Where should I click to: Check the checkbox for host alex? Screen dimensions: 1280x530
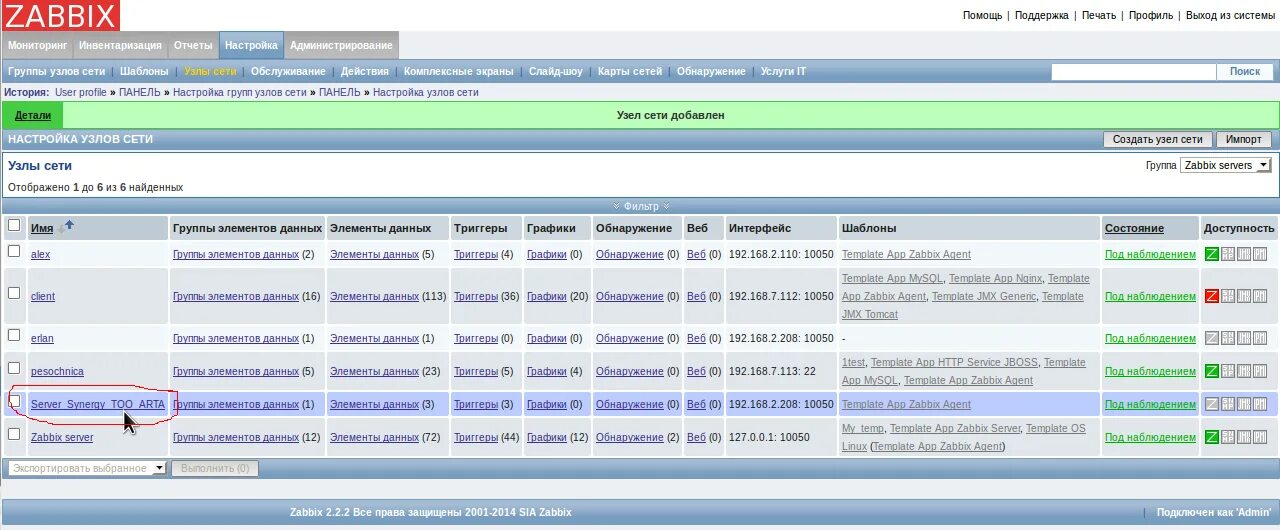pyautogui.click(x=14, y=251)
